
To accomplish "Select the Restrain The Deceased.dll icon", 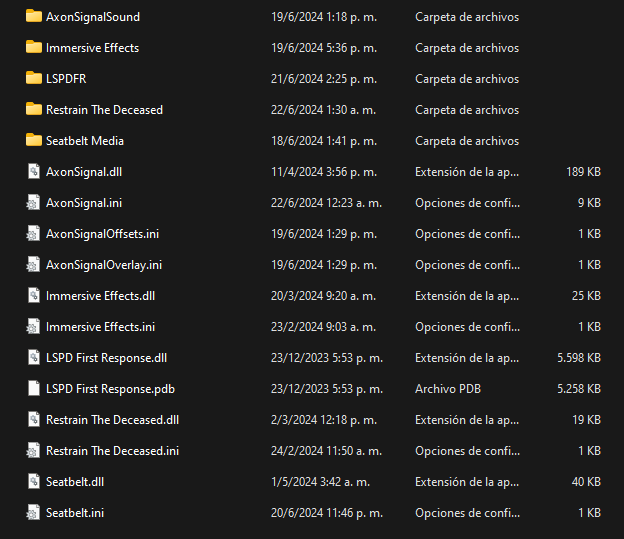I will coord(34,420).
